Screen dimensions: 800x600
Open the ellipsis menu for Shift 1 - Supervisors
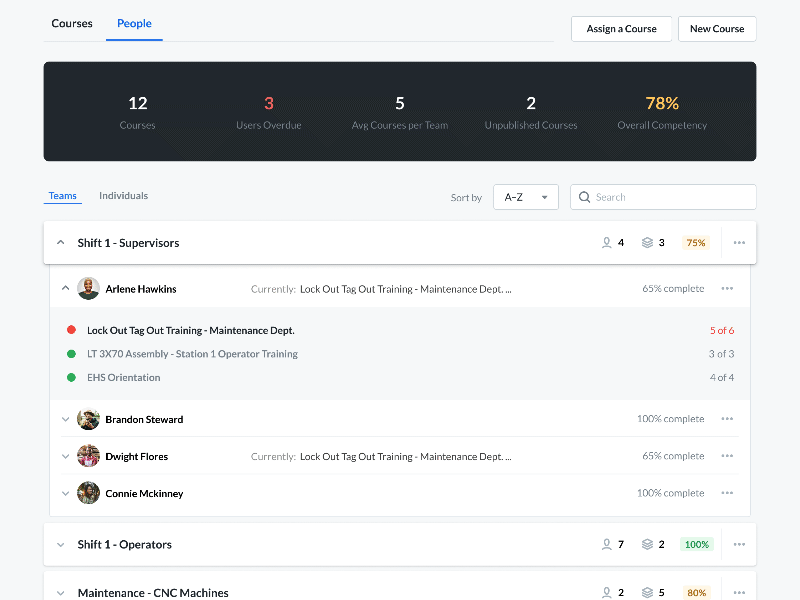point(739,242)
